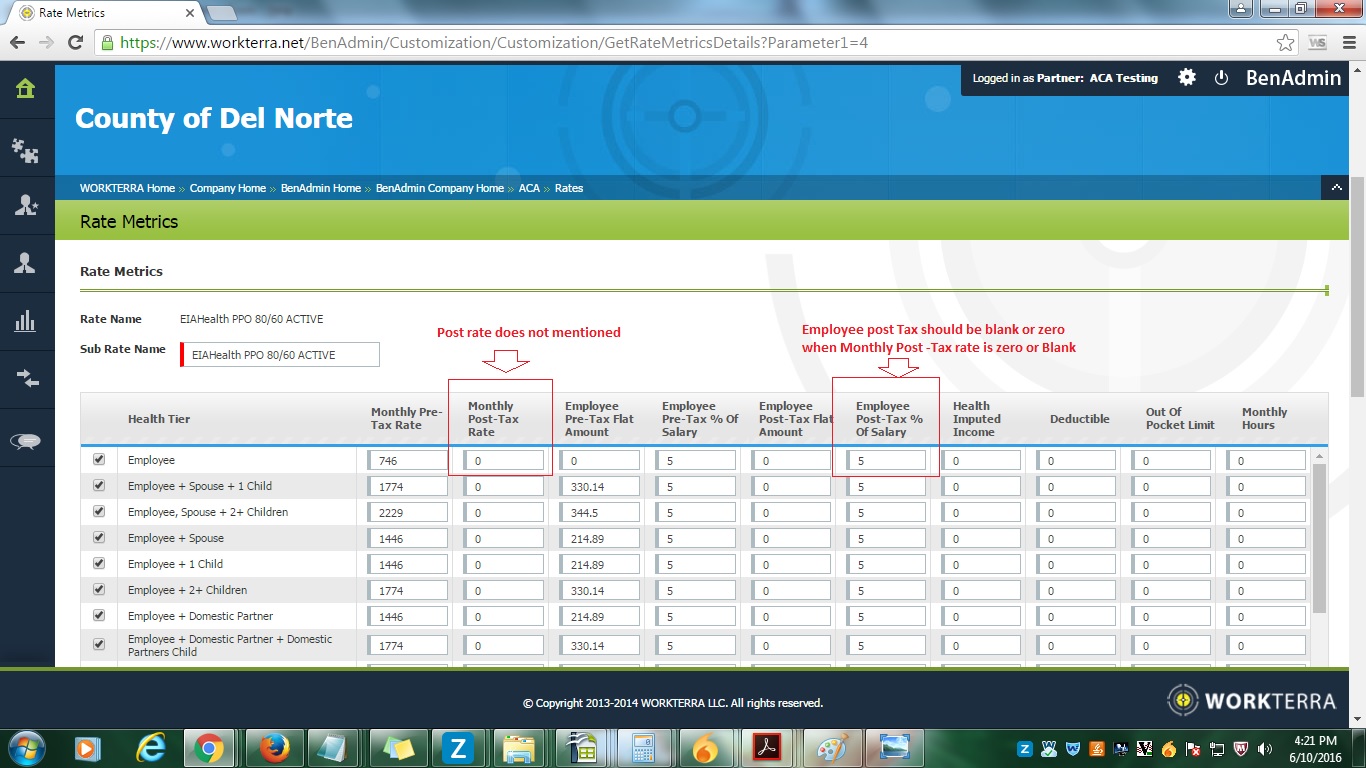Uncheck the Employee + 1 Child checkbox

click(x=98, y=564)
